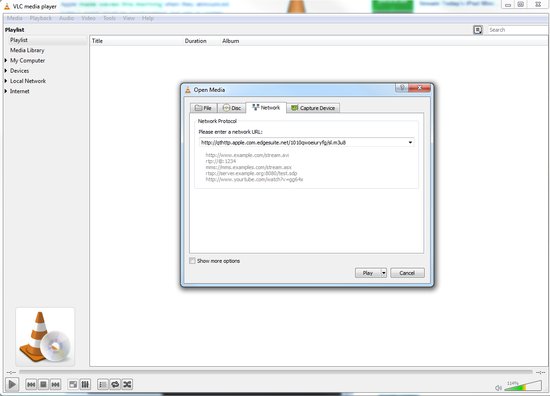Open the extended settings equalizer icon
The height and width of the screenshot is (396, 550).
tap(85, 384)
